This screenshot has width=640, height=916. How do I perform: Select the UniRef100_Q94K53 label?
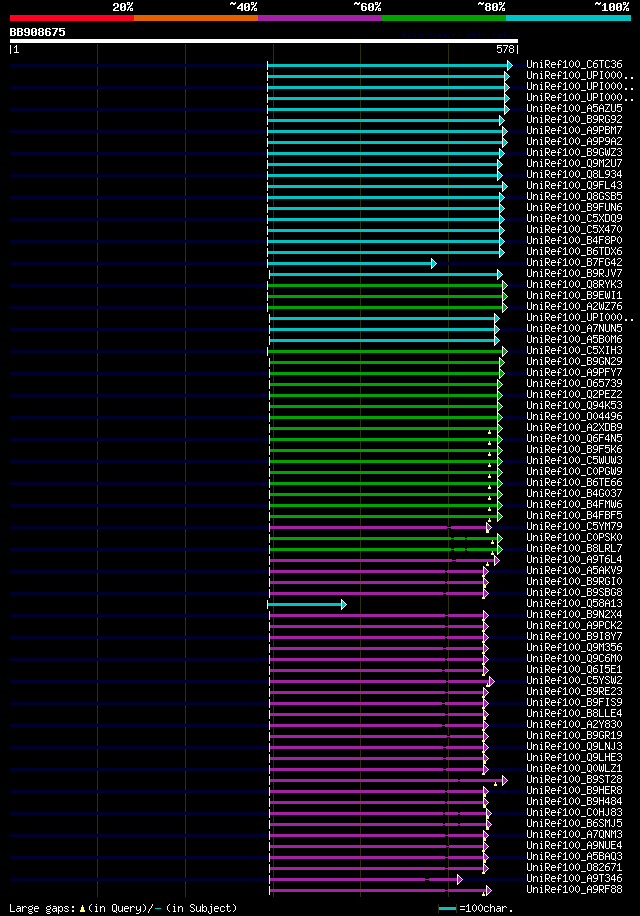574,405
